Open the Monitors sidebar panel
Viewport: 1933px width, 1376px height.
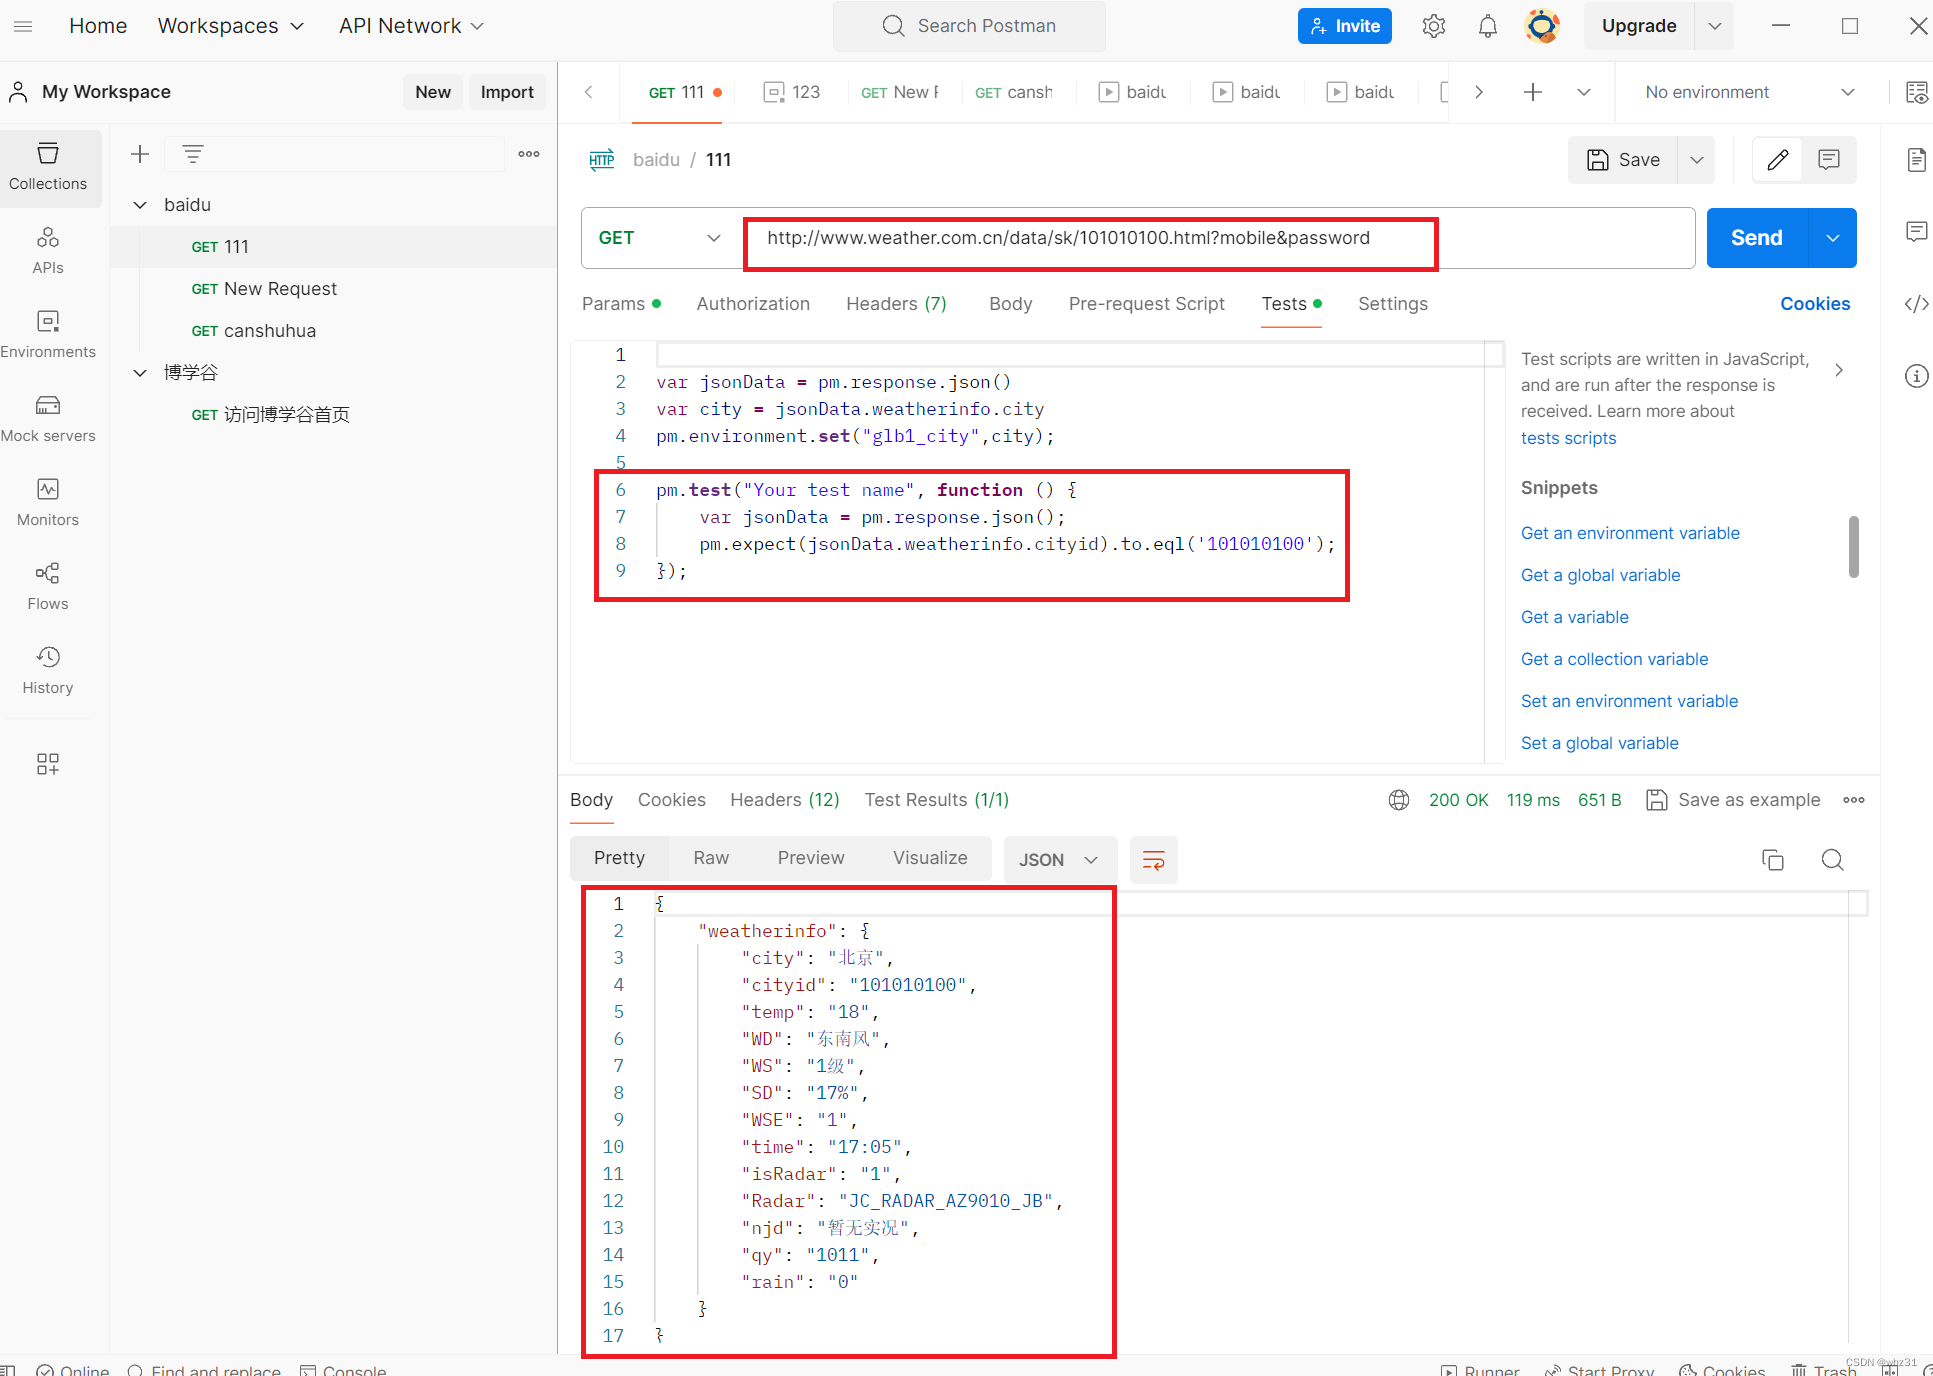(x=48, y=501)
